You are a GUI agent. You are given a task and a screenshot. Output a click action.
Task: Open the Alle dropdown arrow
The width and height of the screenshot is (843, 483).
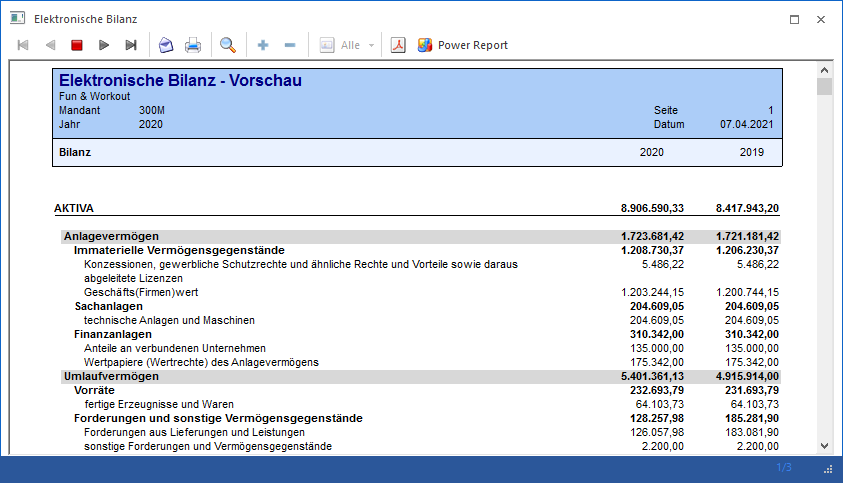(372, 45)
